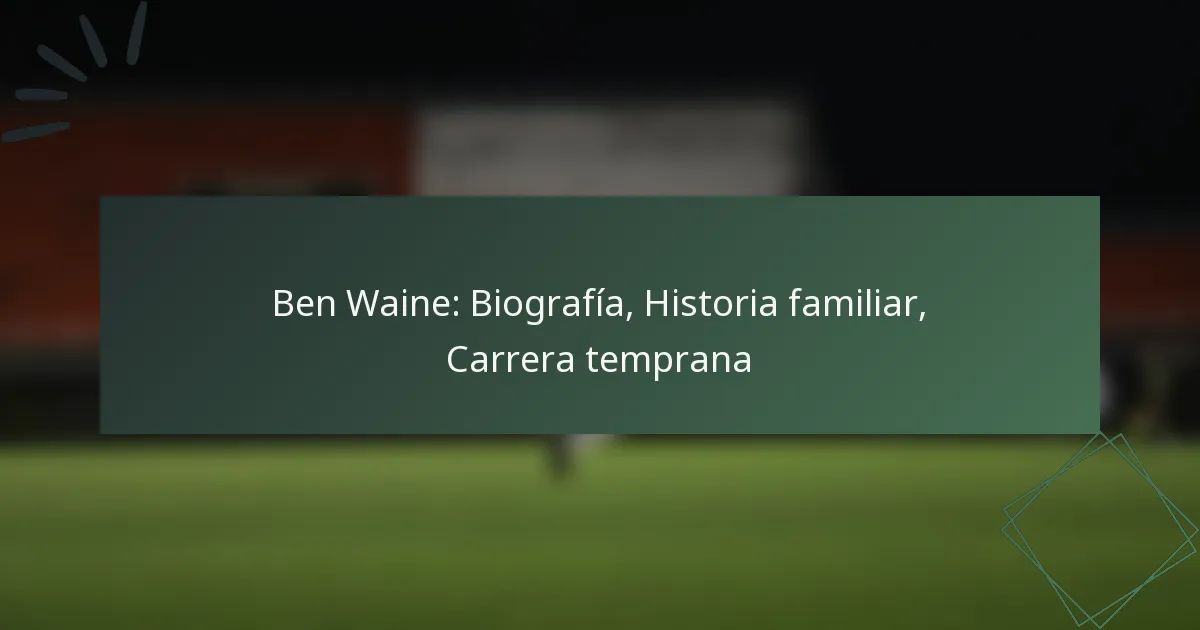The width and height of the screenshot is (1200, 630).
Task: Click the sunburst rays decoration icon
Action: (x=80, y=70)
